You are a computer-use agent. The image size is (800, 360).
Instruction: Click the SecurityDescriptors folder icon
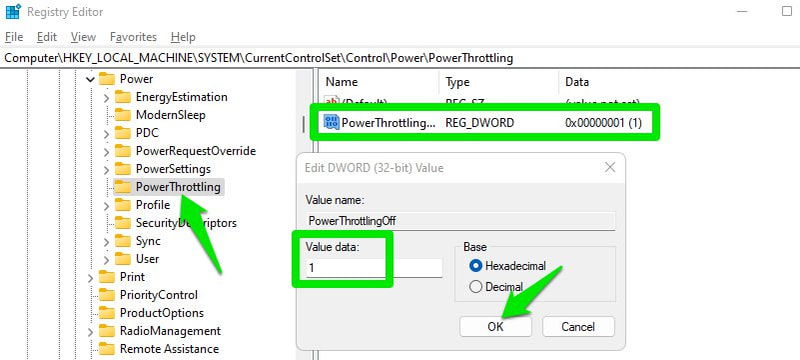pyautogui.click(x=122, y=223)
